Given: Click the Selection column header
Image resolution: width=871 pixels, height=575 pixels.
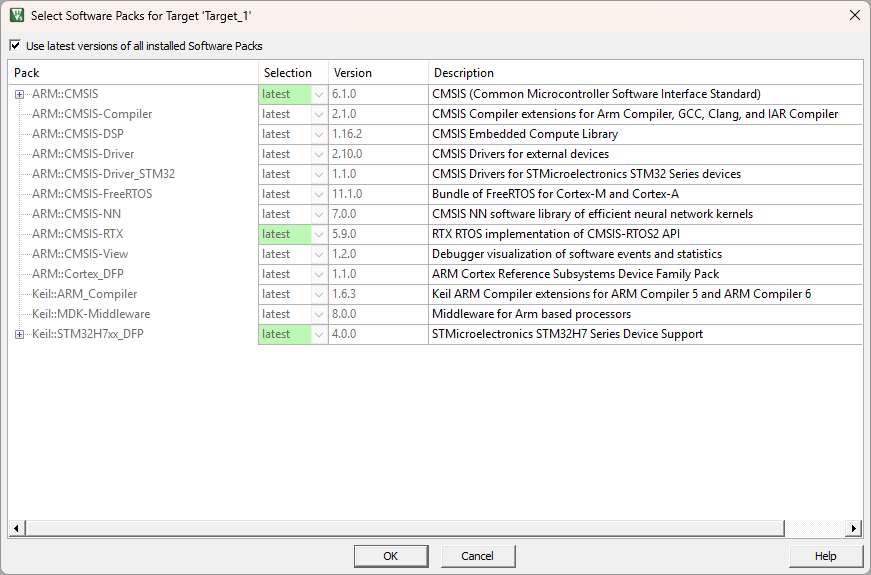Looking at the screenshot, I should click(x=293, y=73).
